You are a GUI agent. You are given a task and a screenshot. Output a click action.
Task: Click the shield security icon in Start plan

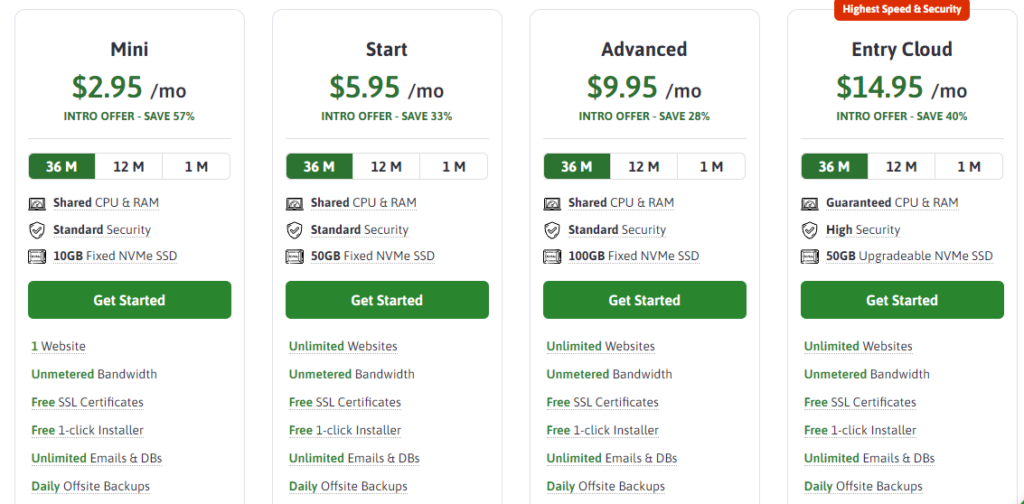tap(295, 230)
